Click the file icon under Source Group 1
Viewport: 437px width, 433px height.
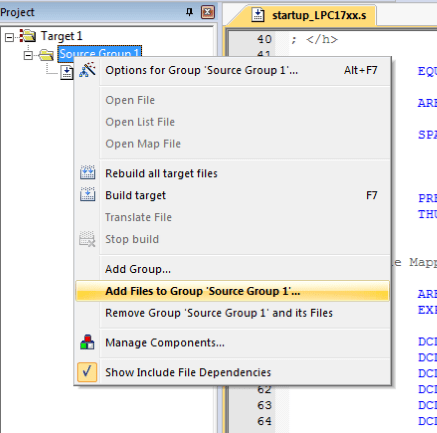tap(67, 72)
